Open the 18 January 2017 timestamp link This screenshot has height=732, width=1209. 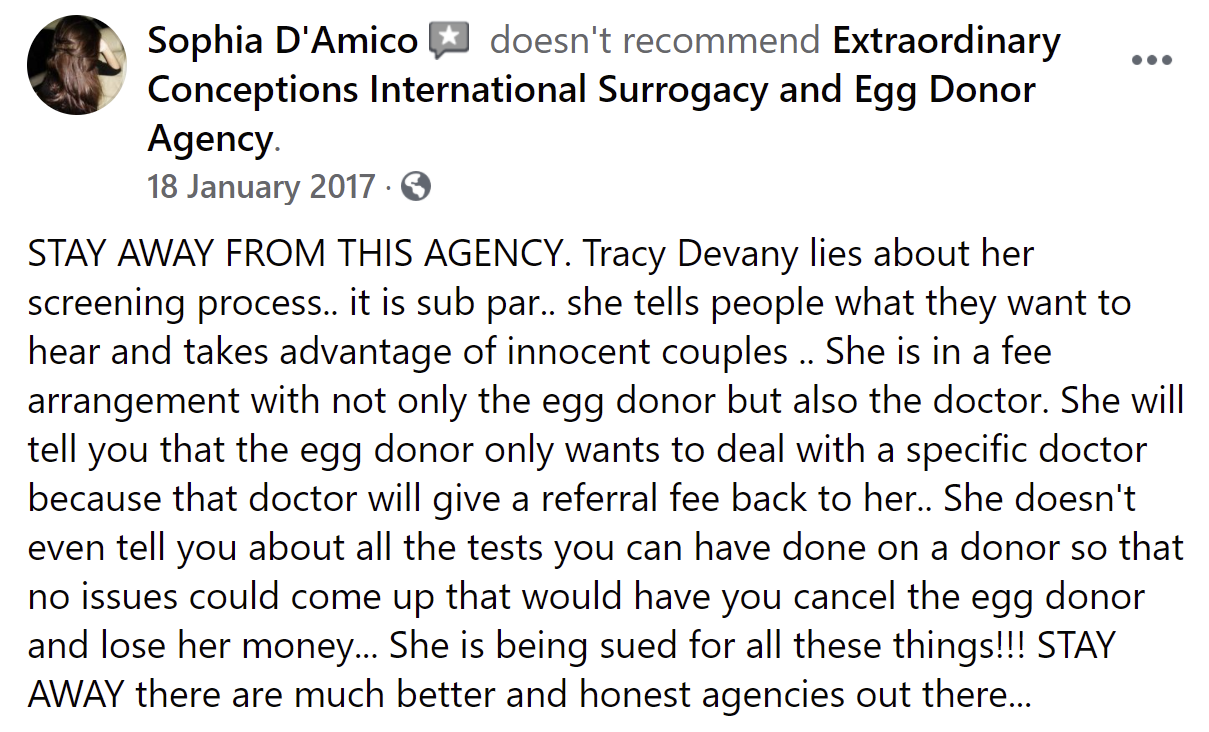tap(261, 187)
